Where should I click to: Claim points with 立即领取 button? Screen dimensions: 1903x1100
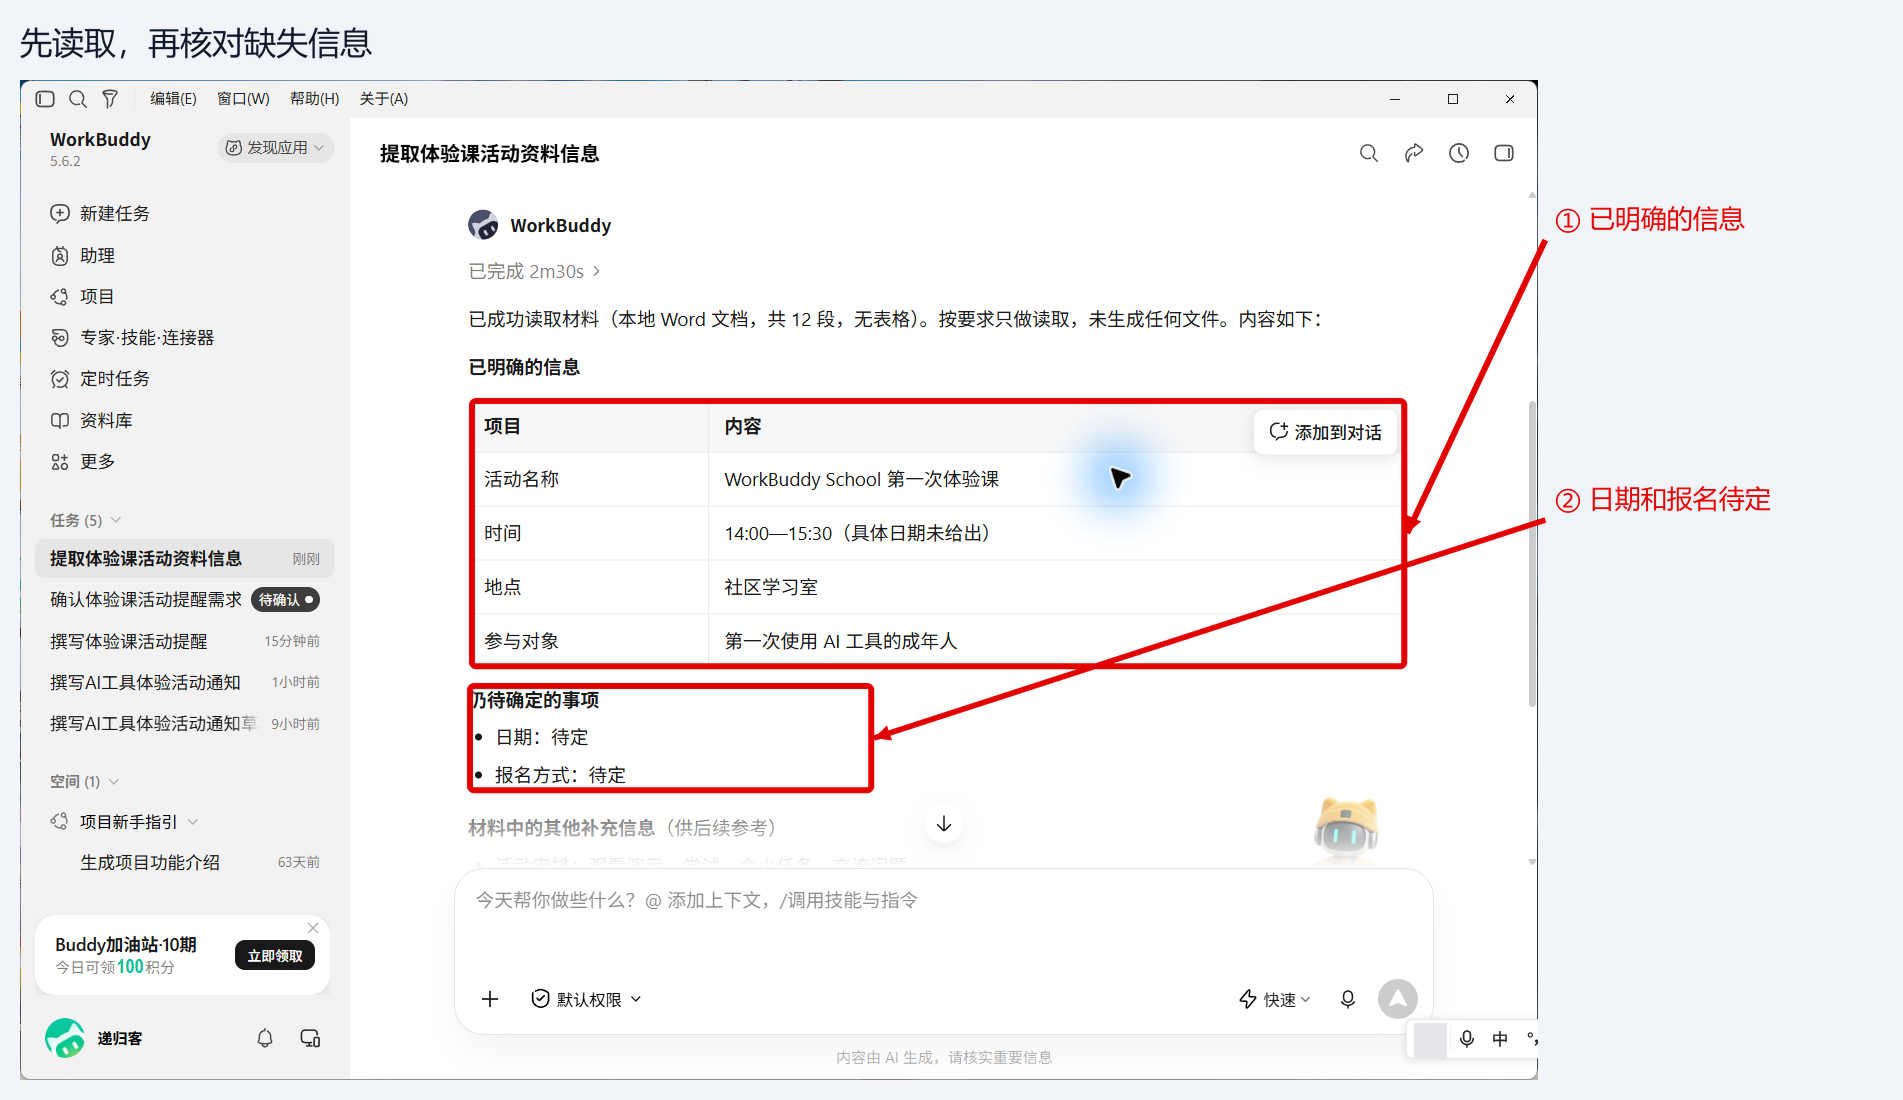(x=275, y=956)
